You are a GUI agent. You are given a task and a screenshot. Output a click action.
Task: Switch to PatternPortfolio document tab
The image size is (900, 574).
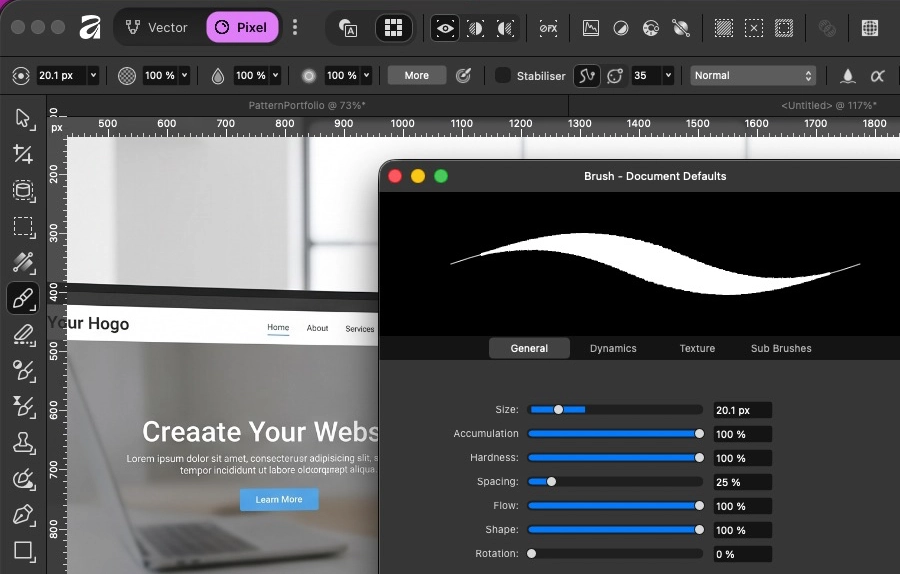tap(307, 105)
